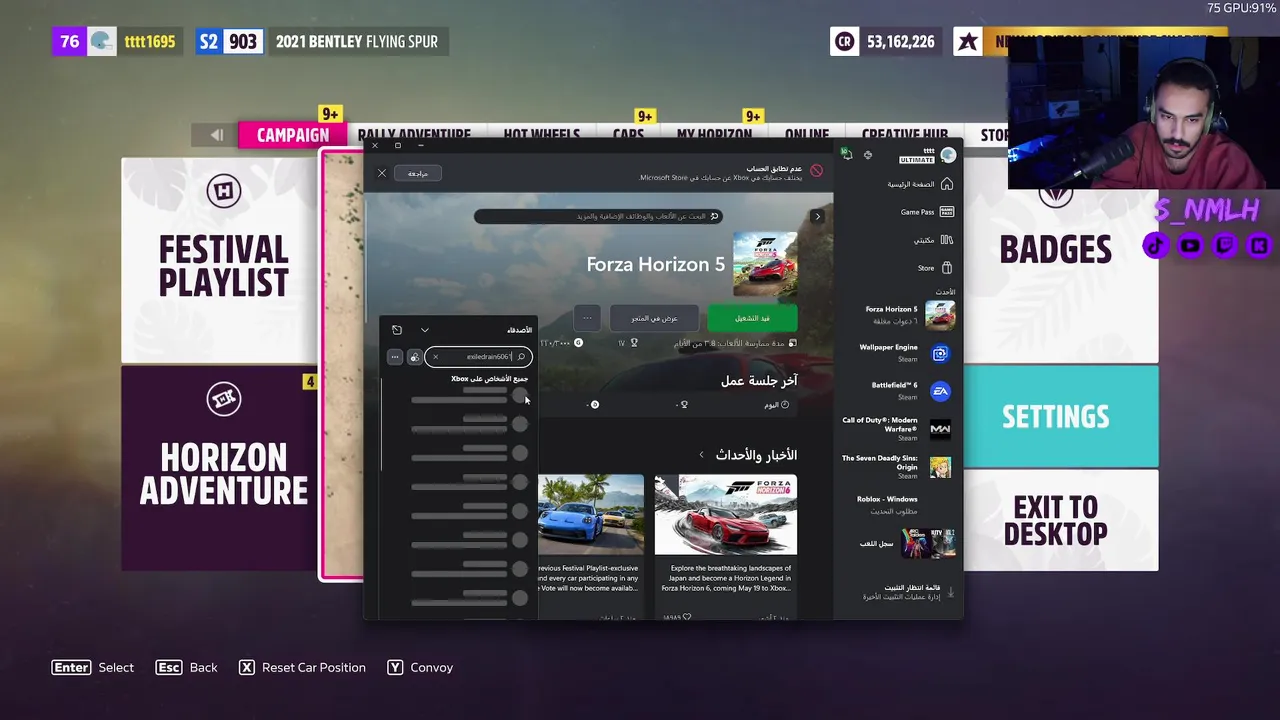Viewport: 1280px width, 720px height.
Task: Open the SETTINGS tile
Action: click(1060, 416)
